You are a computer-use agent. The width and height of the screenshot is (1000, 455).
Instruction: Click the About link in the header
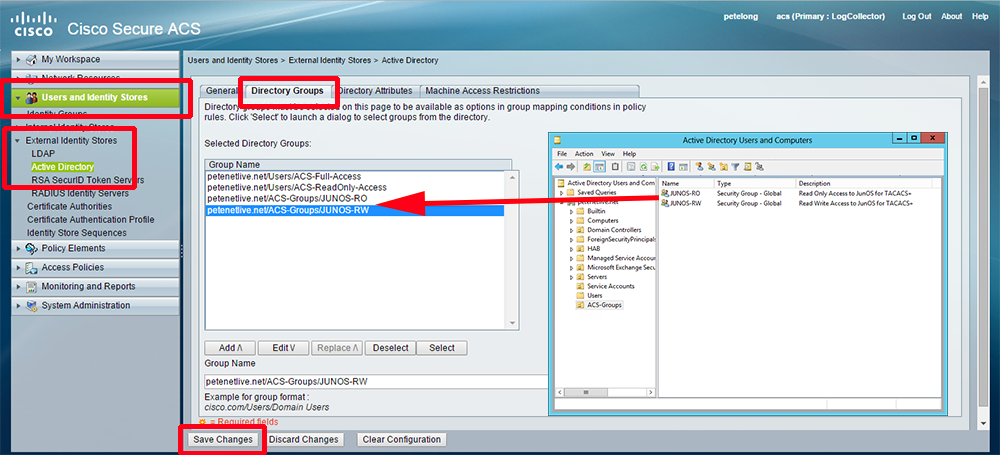click(x=952, y=17)
